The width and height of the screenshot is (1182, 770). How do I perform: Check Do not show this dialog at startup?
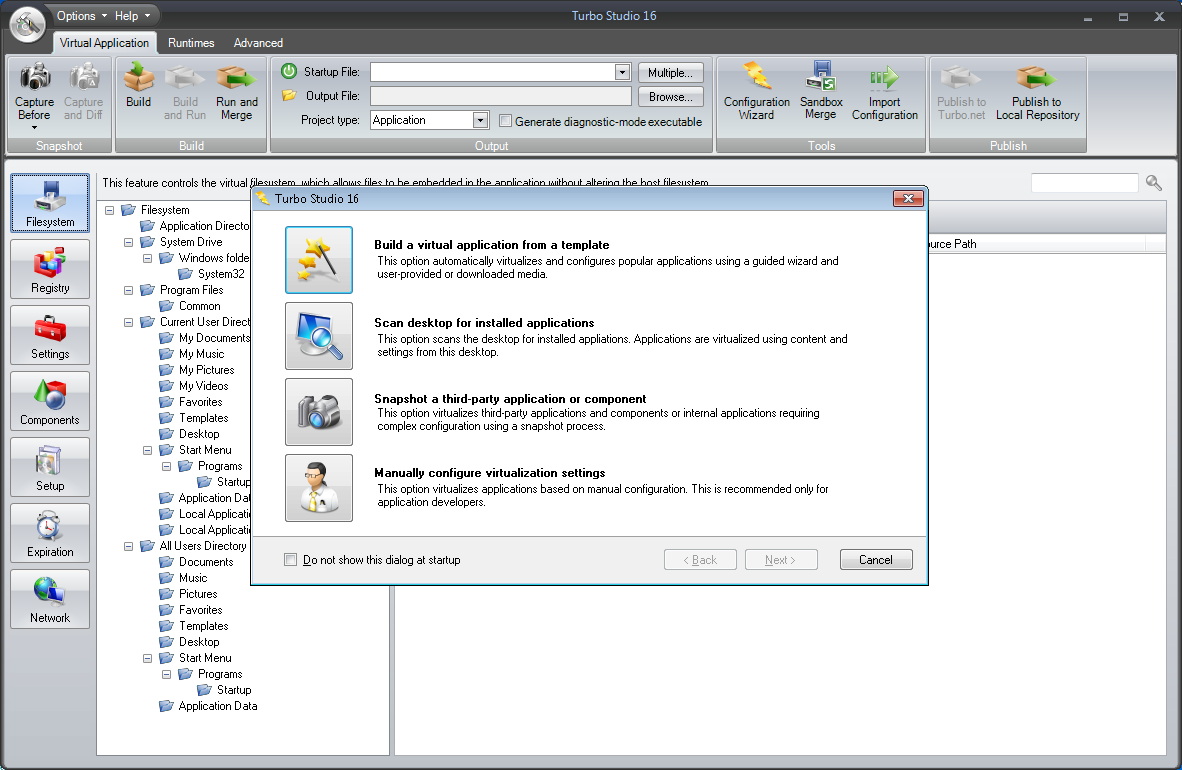point(290,560)
